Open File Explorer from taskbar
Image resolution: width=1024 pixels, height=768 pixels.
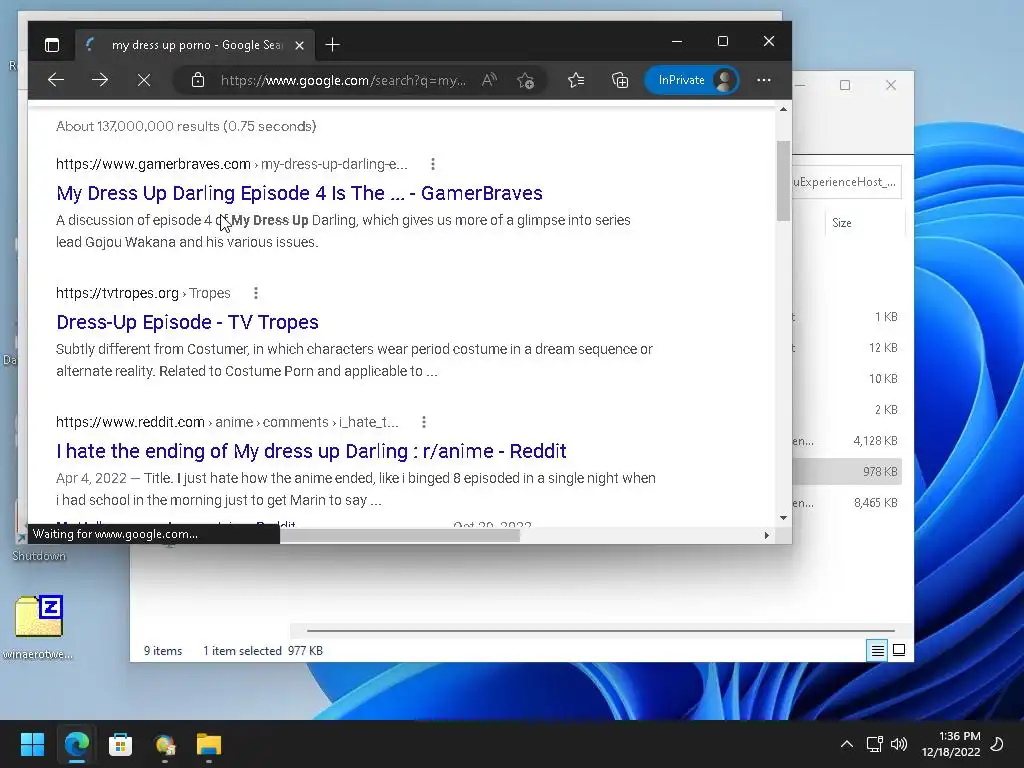click(209, 744)
